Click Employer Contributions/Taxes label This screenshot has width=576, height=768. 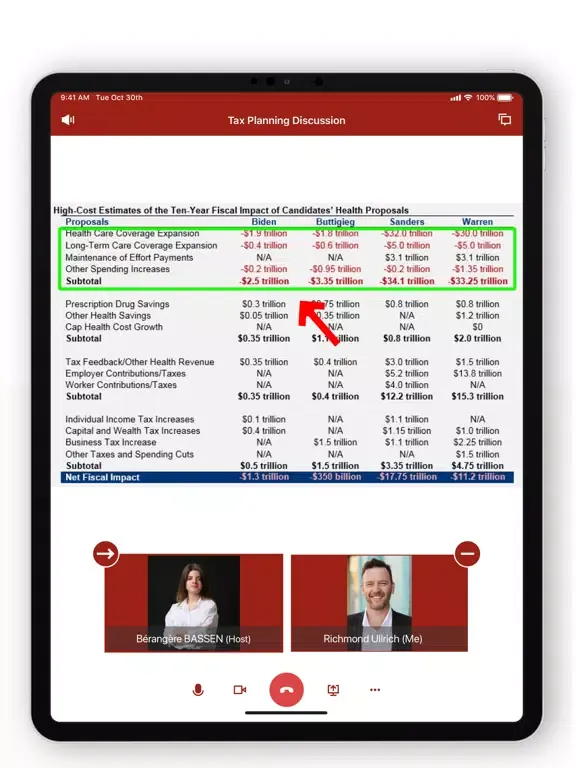pyautogui.click(x=125, y=374)
